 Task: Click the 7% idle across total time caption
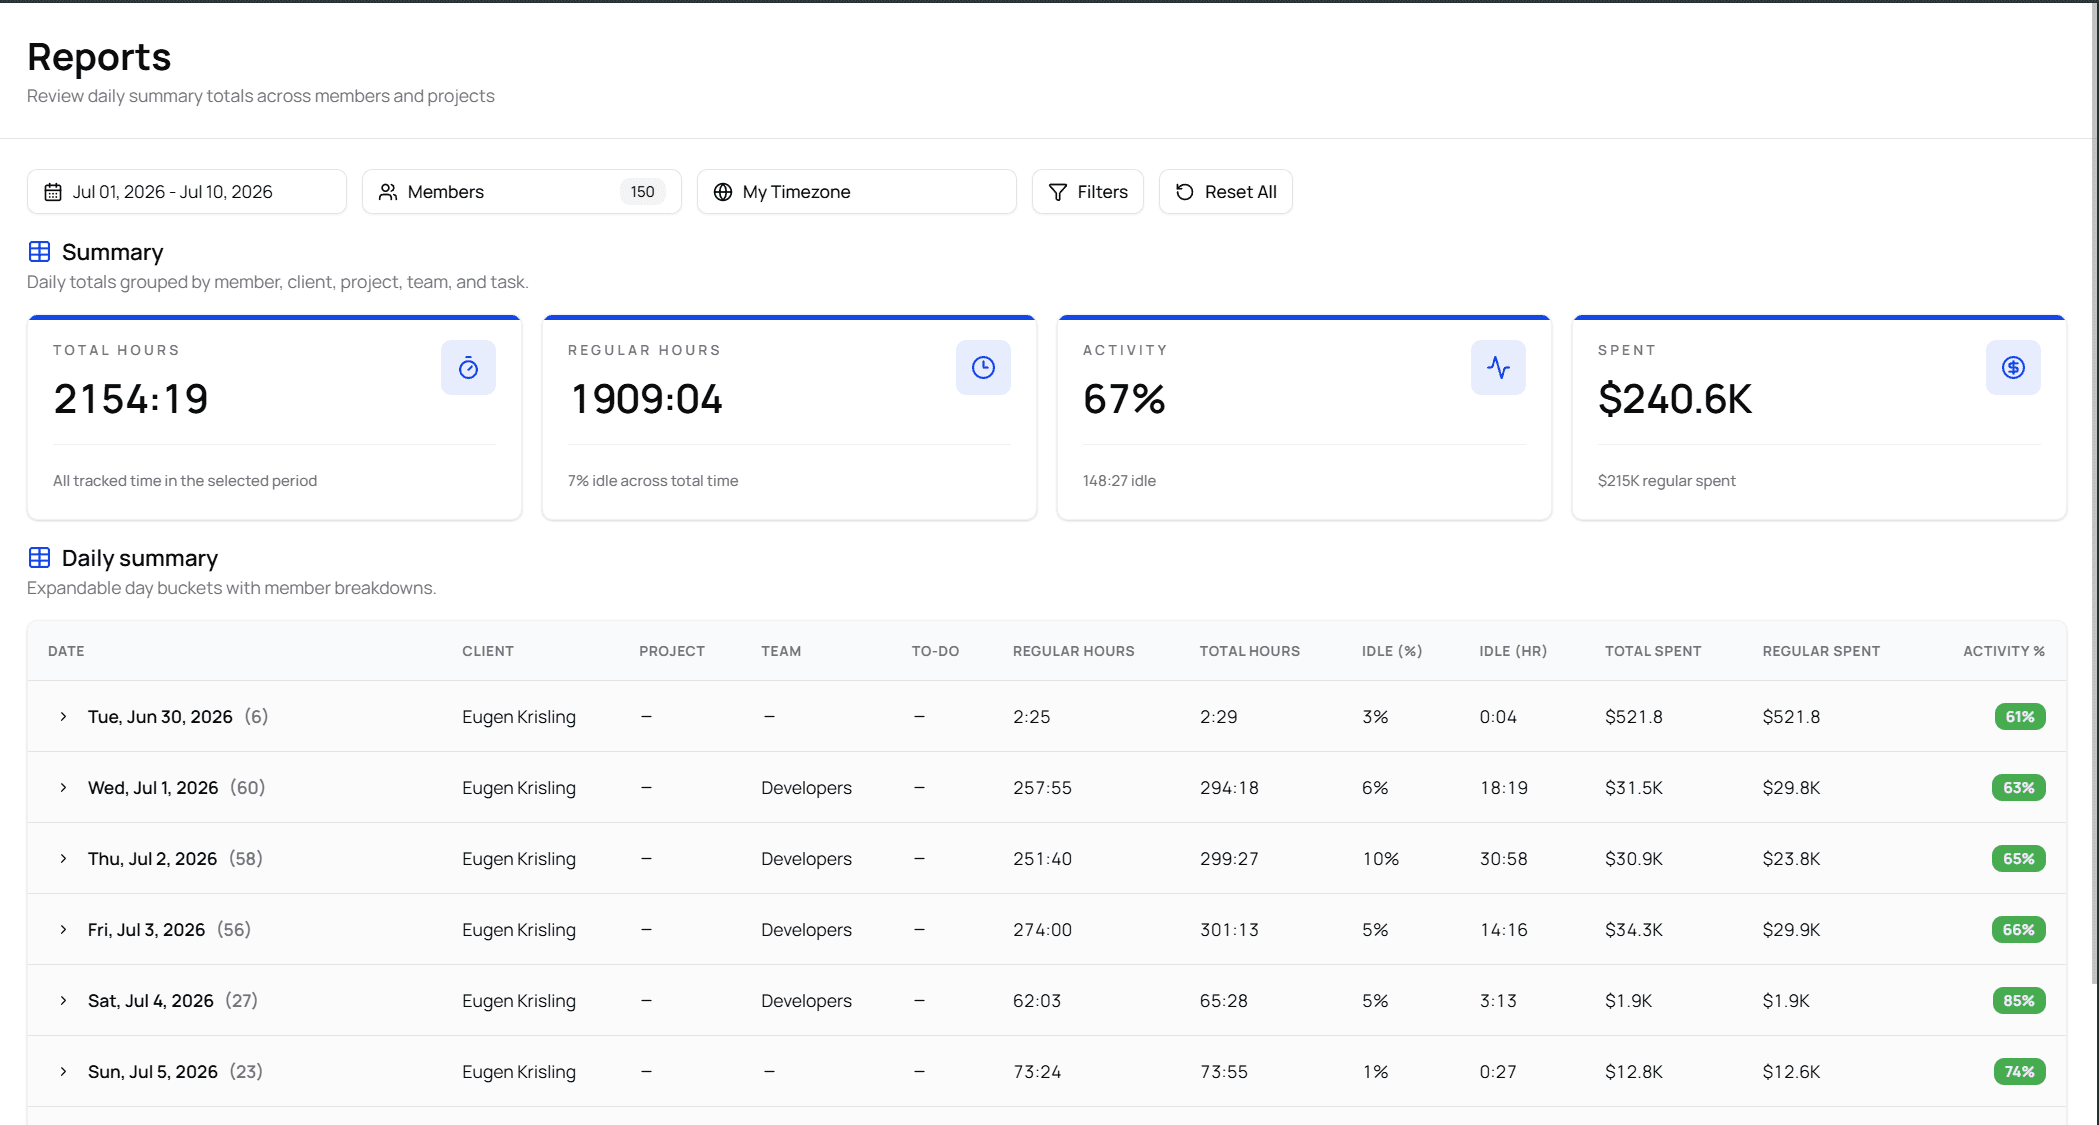coord(653,480)
